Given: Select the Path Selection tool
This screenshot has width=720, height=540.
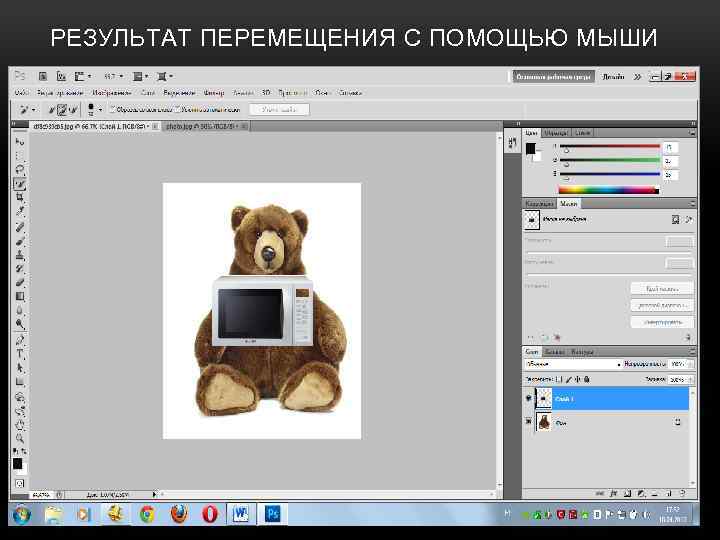Looking at the screenshot, I should (19, 368).
